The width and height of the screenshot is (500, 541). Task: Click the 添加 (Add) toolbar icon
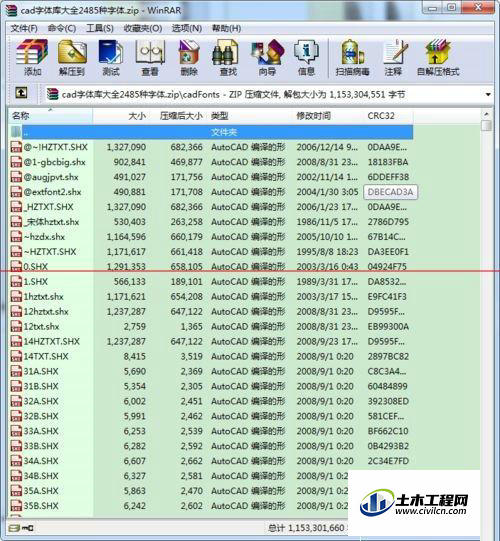click(32, 52)
